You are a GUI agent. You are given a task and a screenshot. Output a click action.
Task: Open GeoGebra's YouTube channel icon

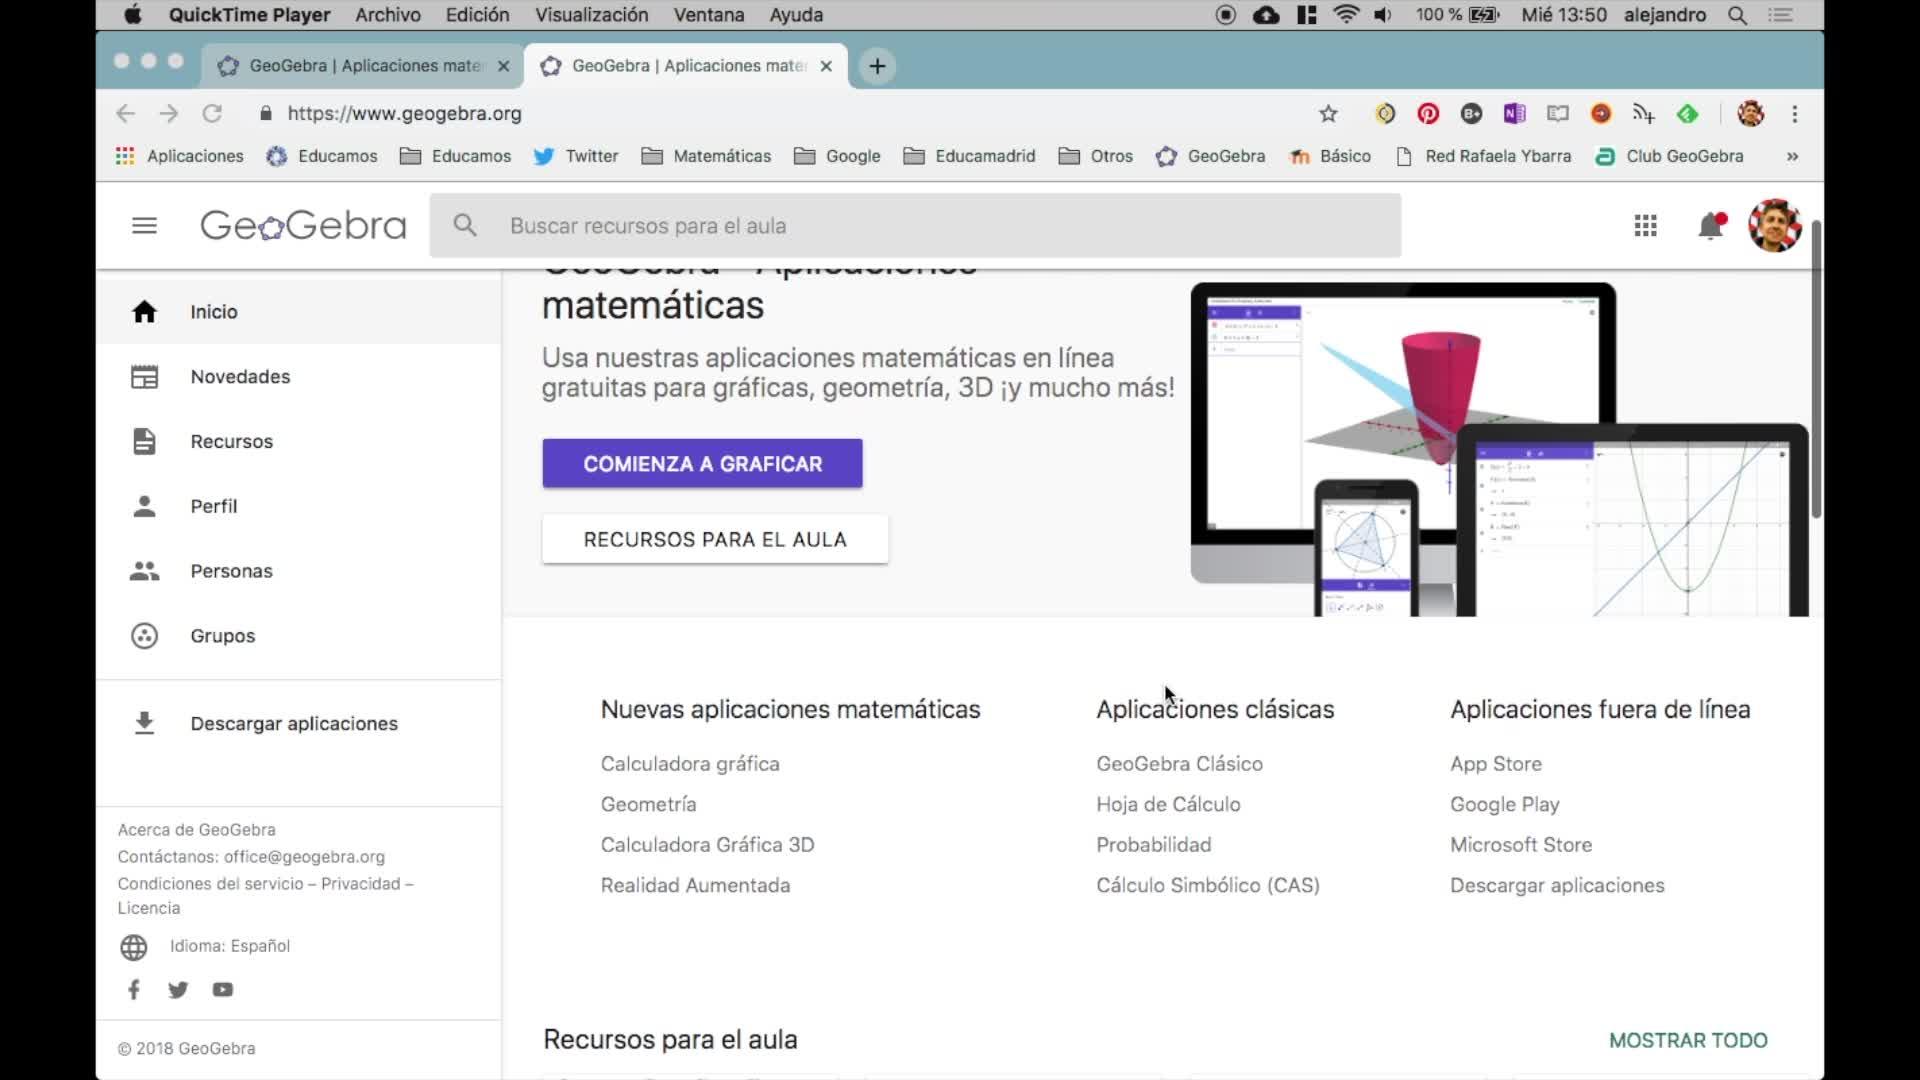222,990
